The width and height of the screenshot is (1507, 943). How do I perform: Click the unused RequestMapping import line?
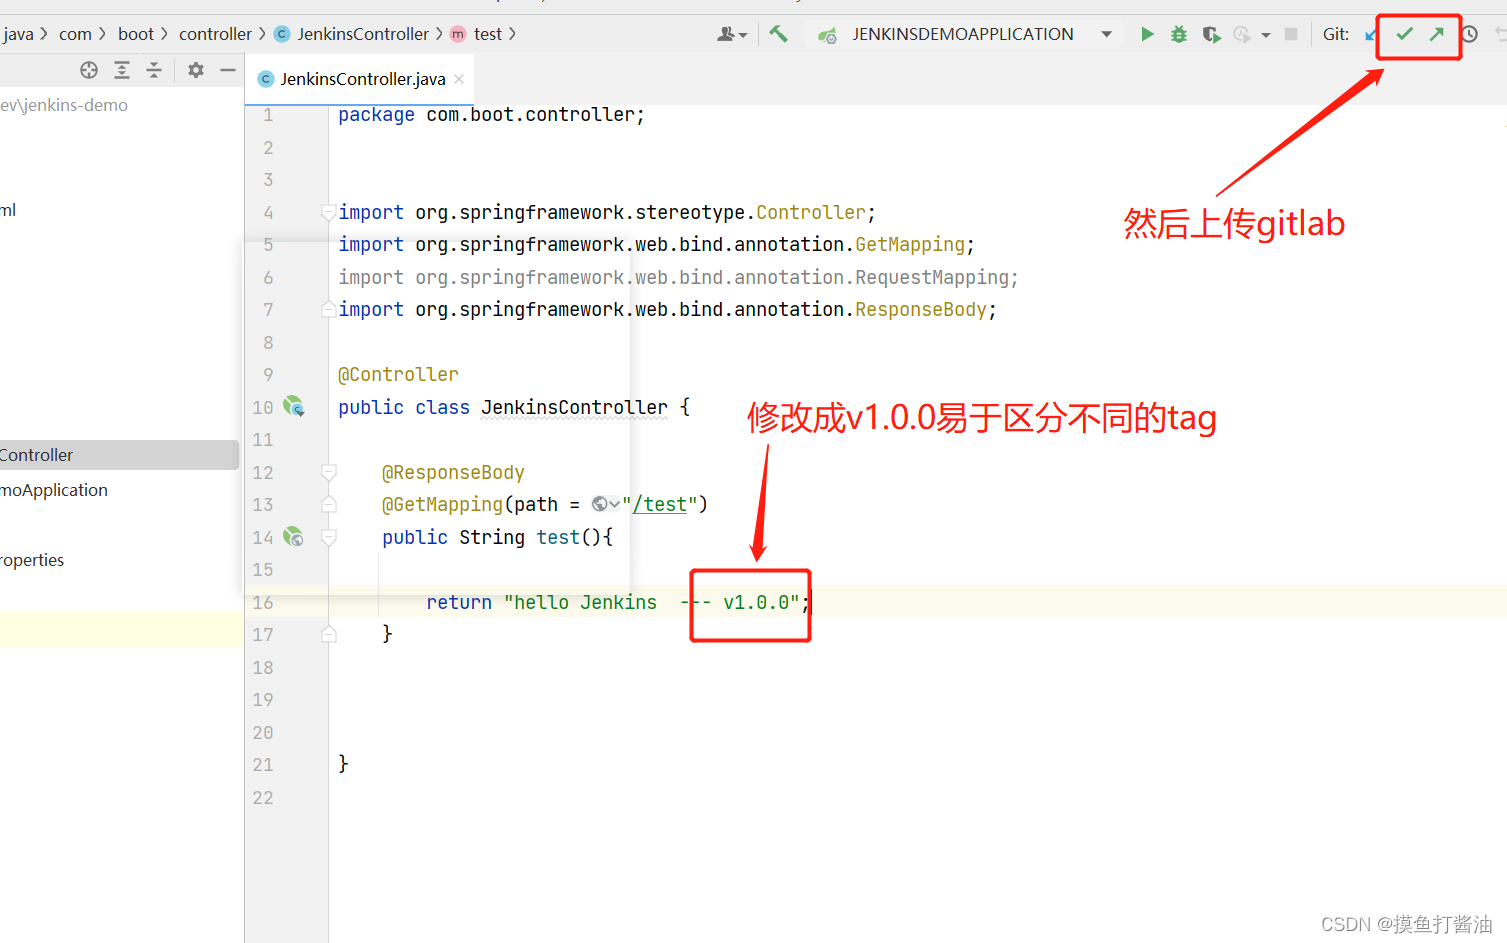click(678, 277)
